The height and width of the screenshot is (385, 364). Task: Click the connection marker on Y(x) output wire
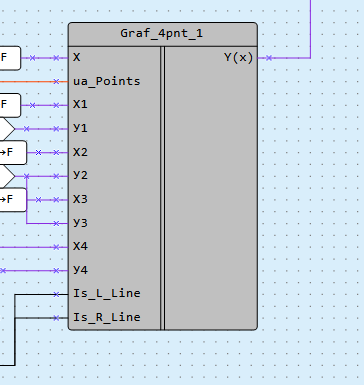click(x=269, y=58)
